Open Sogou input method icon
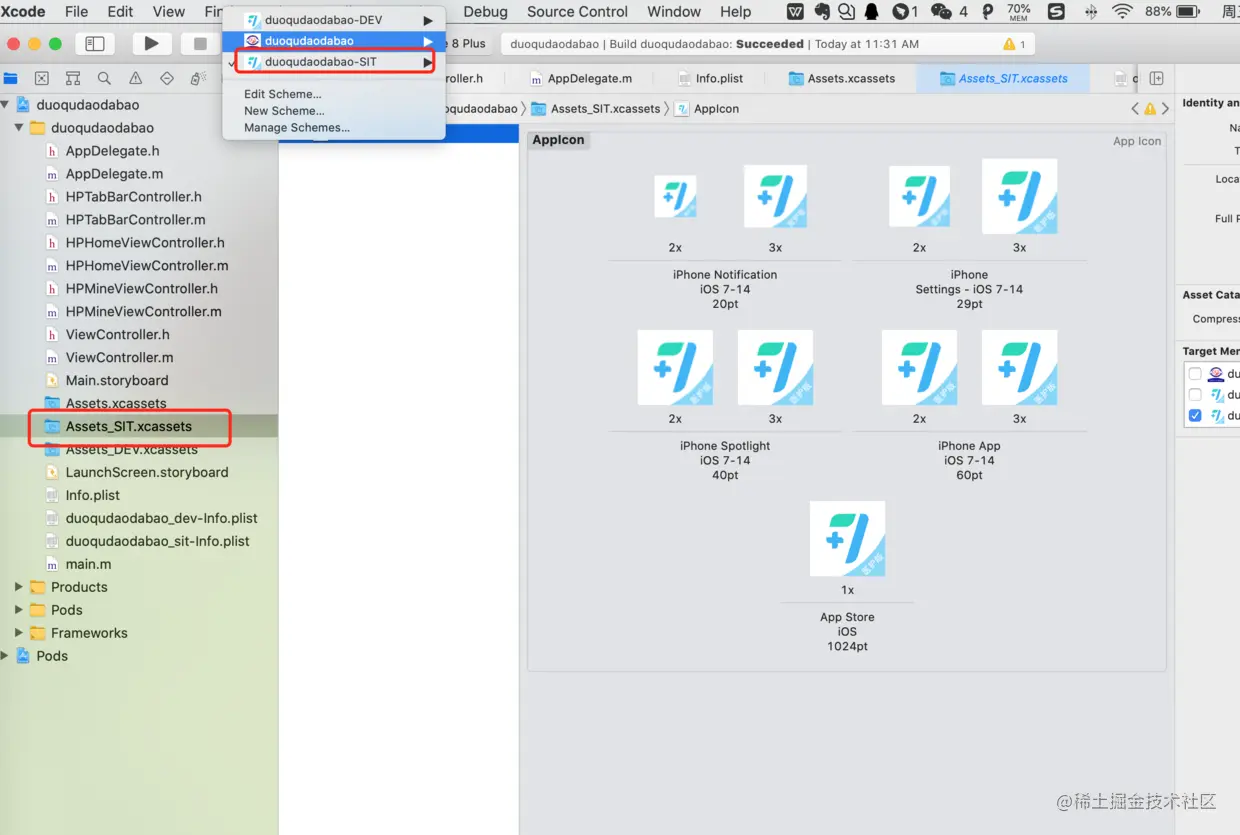 point(1056,12)
